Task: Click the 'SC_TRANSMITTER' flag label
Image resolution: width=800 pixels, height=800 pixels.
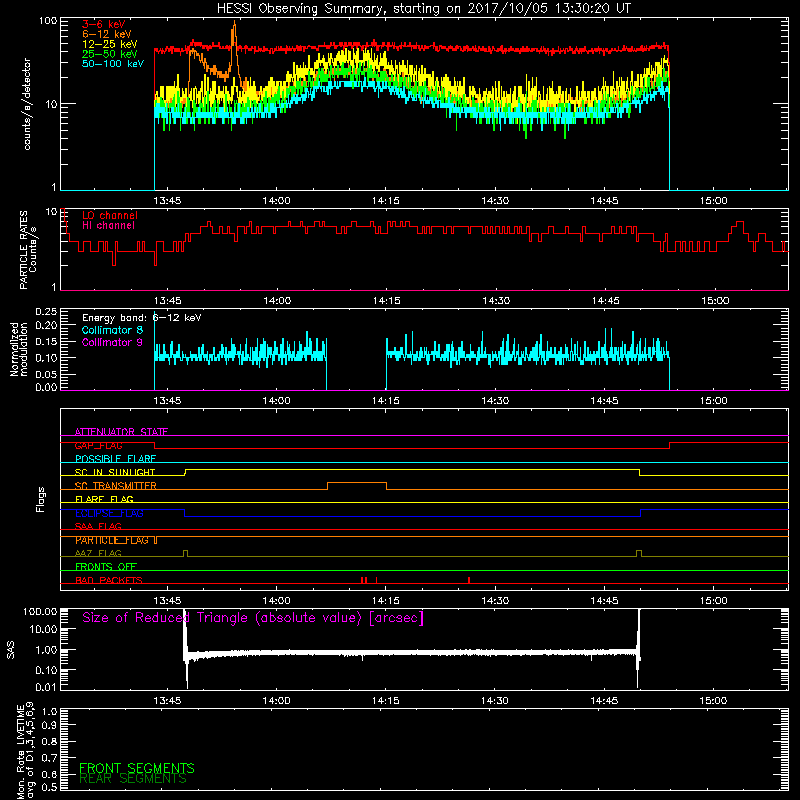Action: click(x=116, y=486)
